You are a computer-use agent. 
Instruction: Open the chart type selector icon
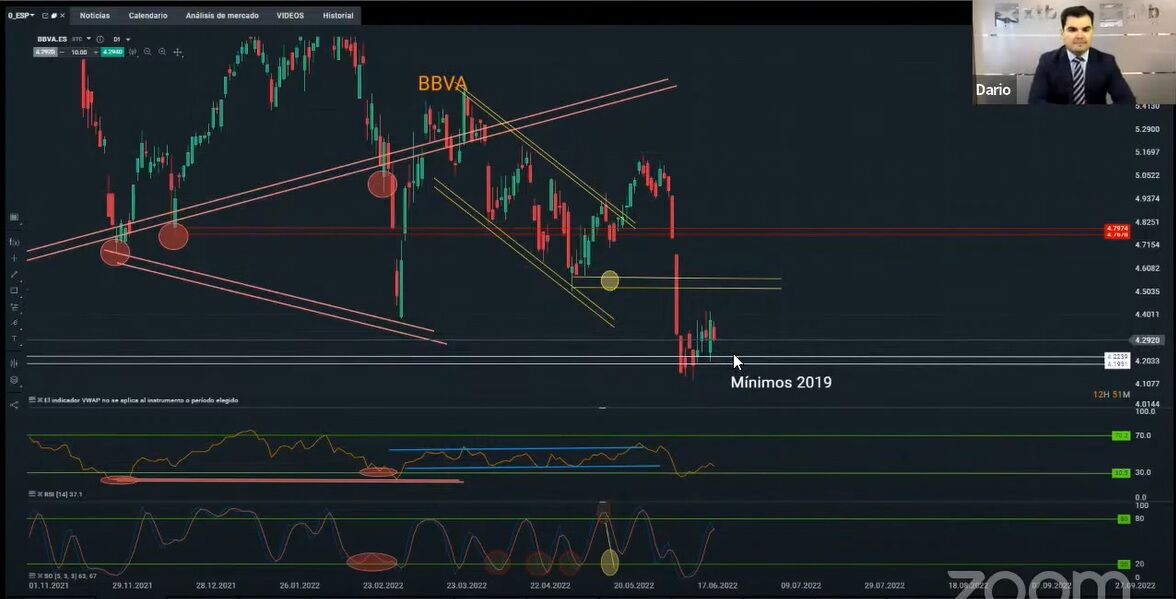point(14,217)
